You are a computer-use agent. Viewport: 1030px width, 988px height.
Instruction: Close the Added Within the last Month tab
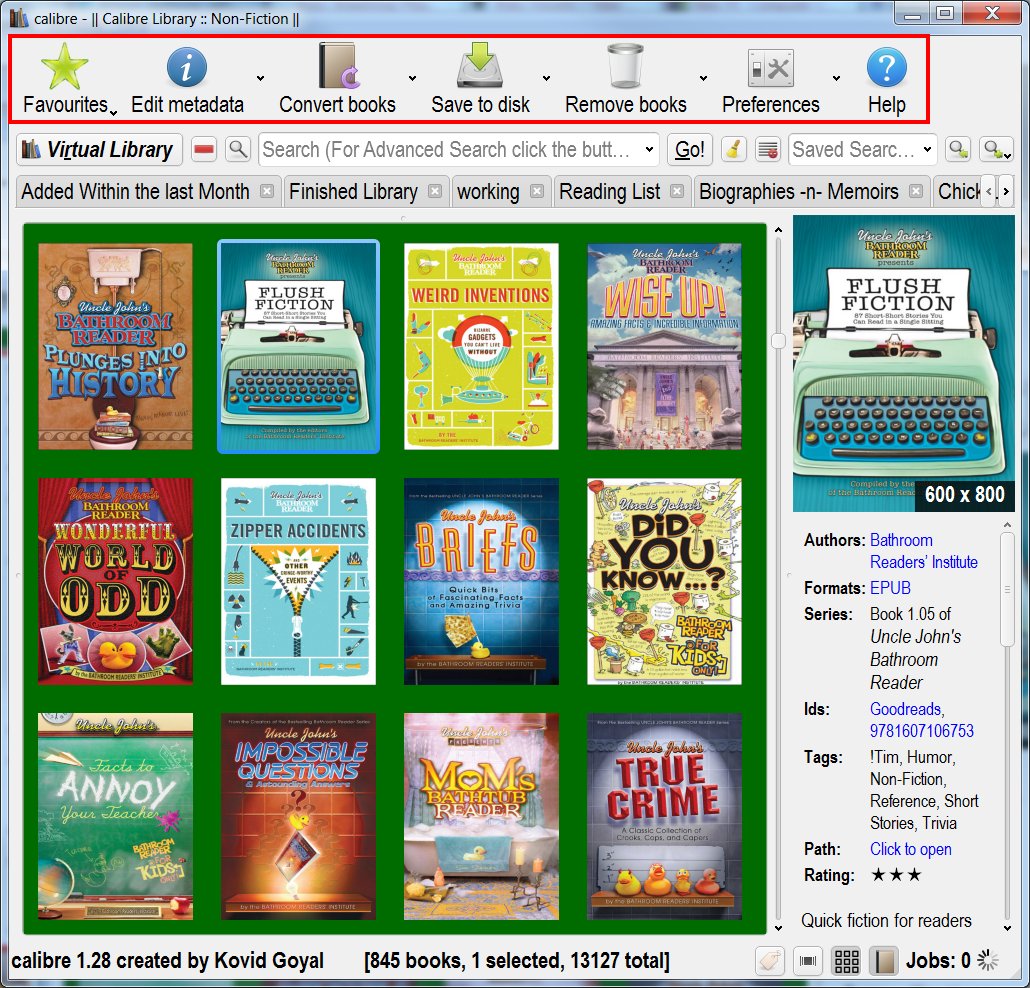tap(267, 191)
